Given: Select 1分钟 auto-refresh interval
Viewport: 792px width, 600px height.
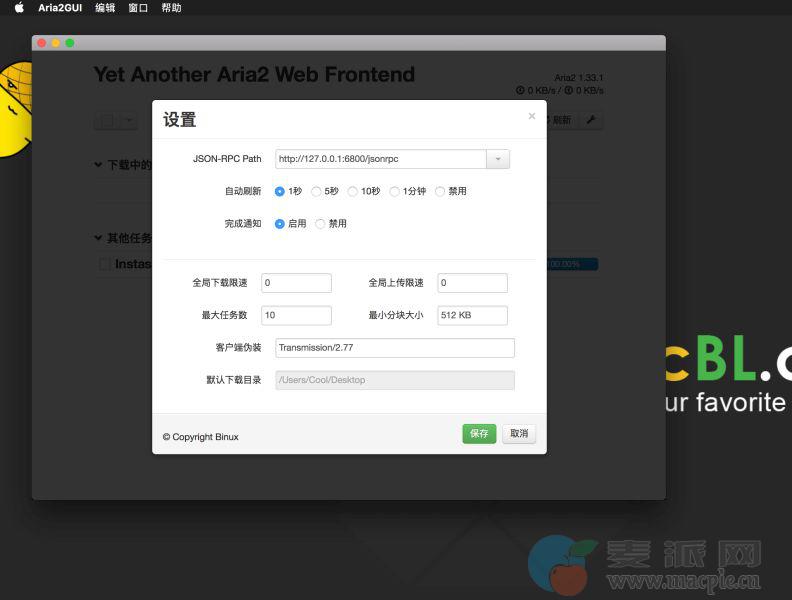Looking at the screenshot, I should 395,191.
